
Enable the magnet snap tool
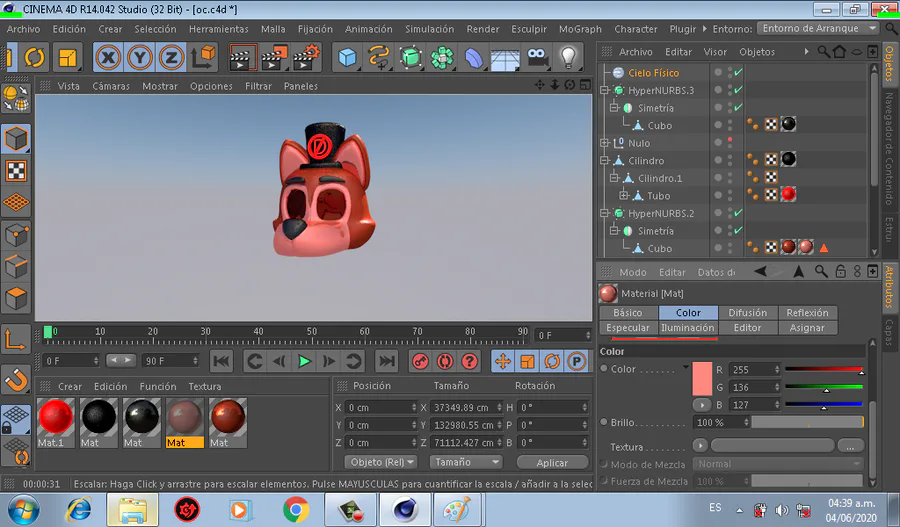(x=15, y=379)
